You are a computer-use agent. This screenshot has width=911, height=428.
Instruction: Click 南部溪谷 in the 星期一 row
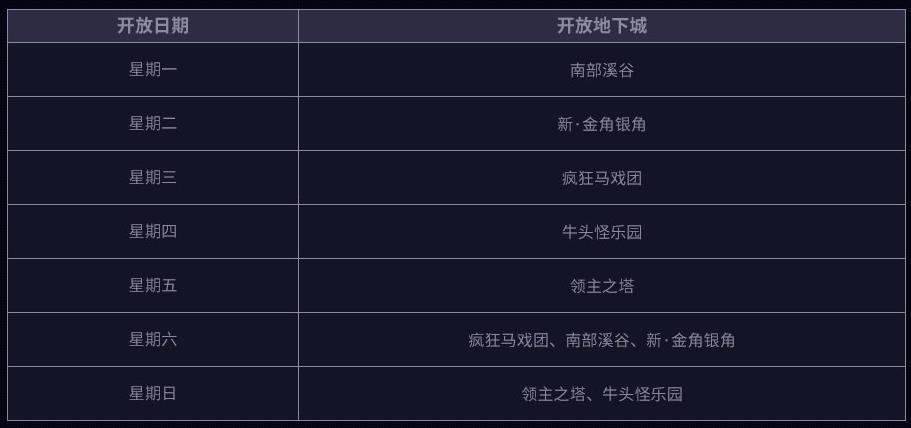[601, 70]
